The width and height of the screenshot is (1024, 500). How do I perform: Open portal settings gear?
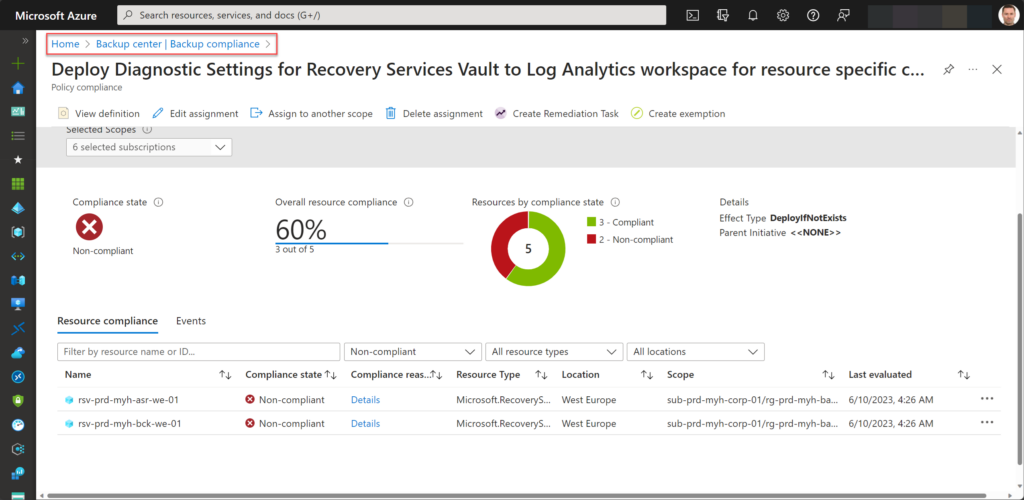click(x=783, y=15)
